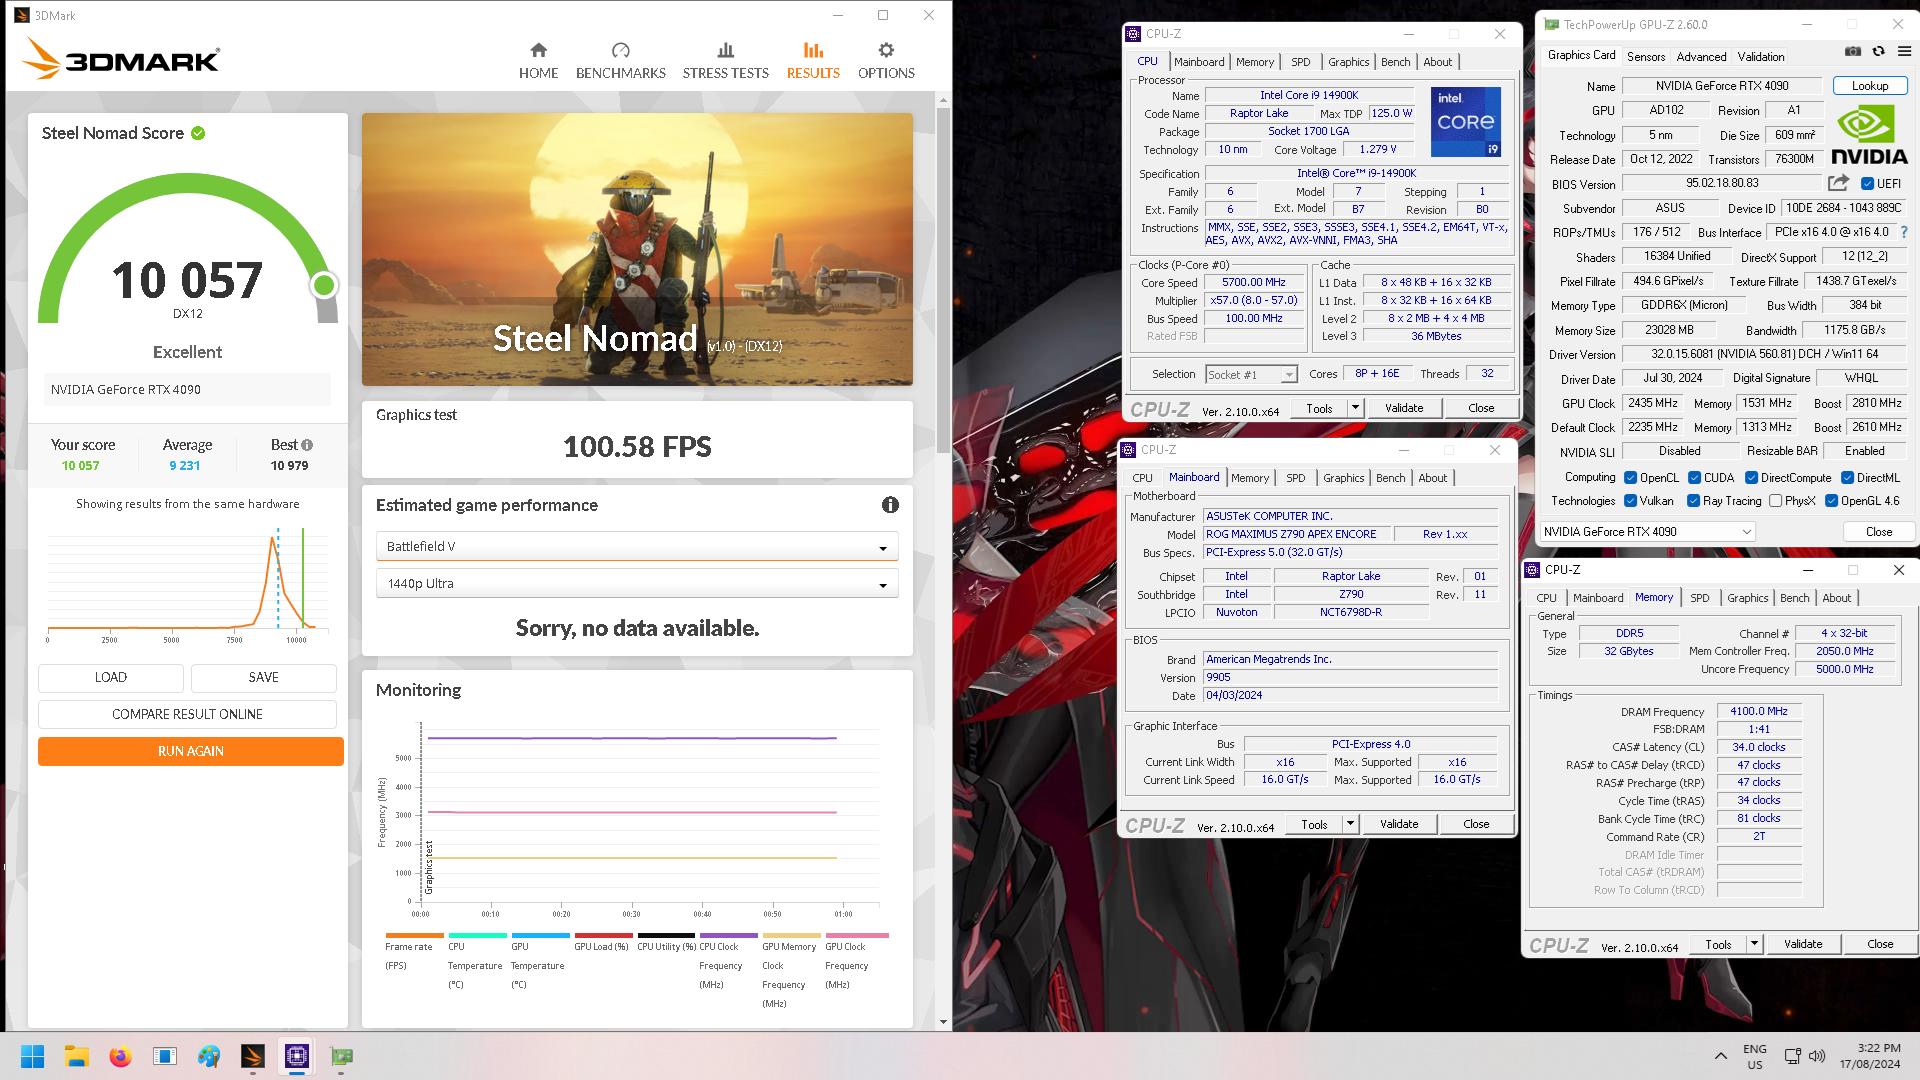Viewport: 1920px width, 1080px height.
Task: Click GPU-Z screenshot camera icon
Action: pyautogui.click(x=1853, y=51)
